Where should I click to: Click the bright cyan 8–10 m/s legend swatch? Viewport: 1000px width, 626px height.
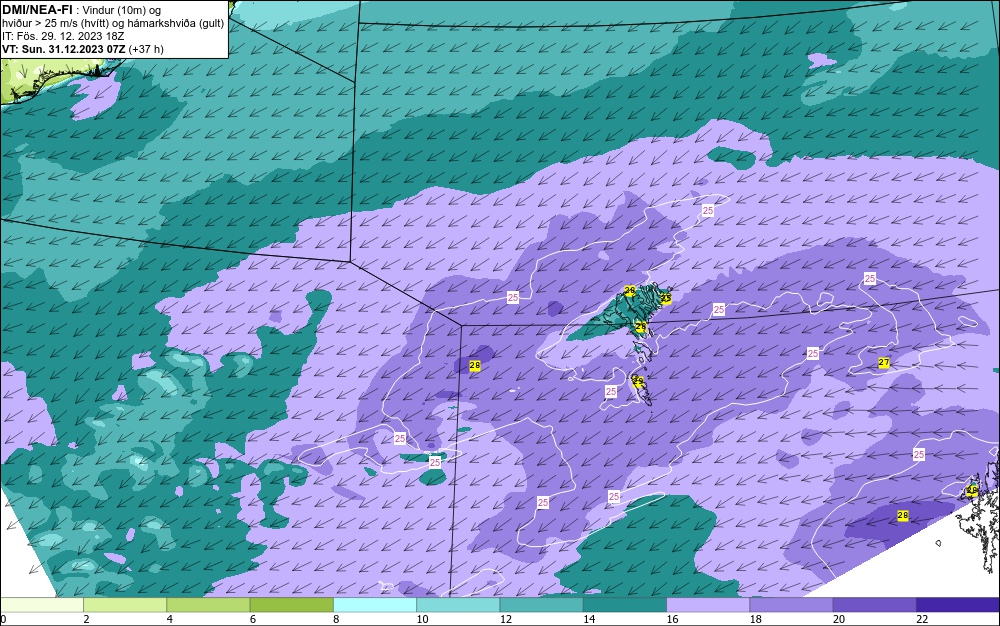375,605
